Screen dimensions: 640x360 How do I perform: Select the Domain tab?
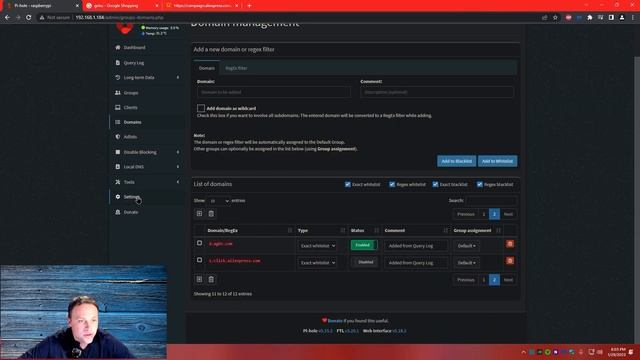click(207, 68)
